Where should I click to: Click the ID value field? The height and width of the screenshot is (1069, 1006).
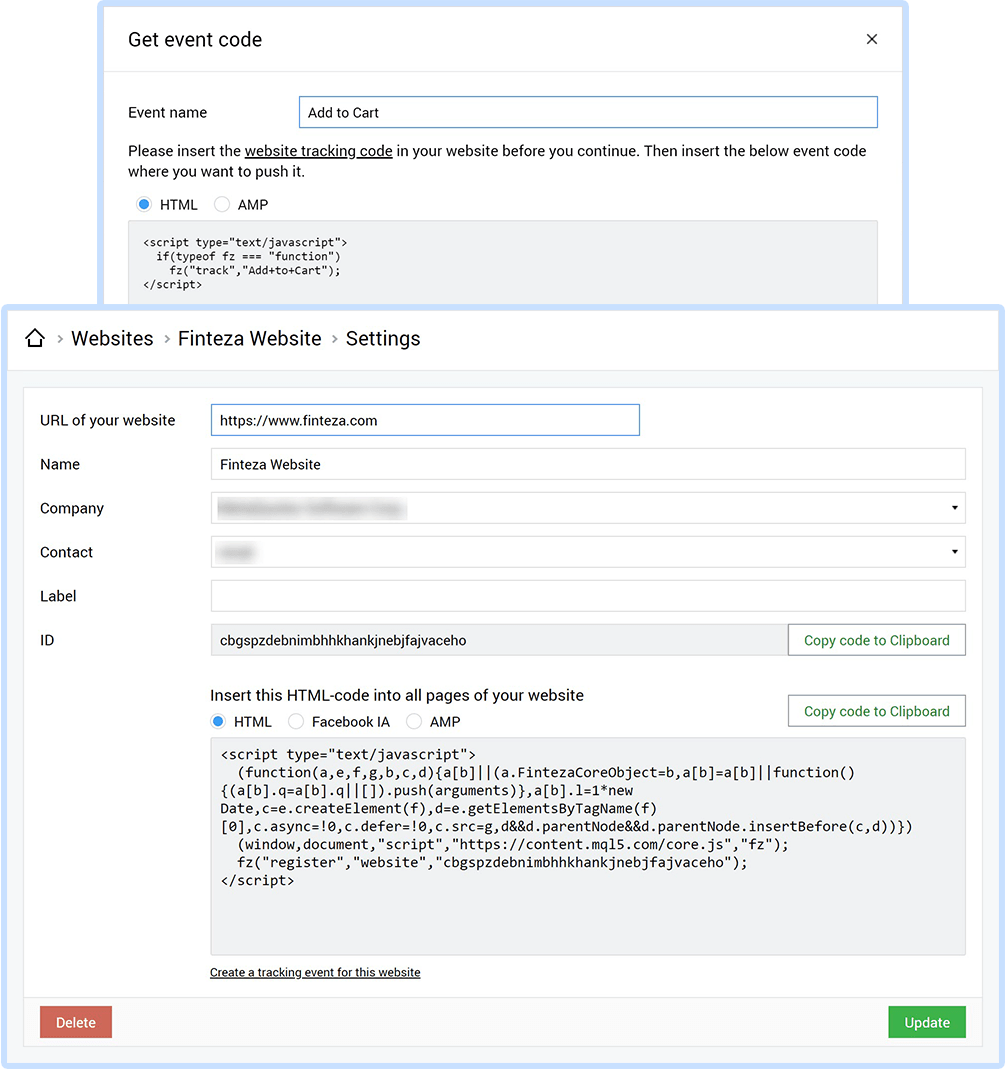[500, 640]
